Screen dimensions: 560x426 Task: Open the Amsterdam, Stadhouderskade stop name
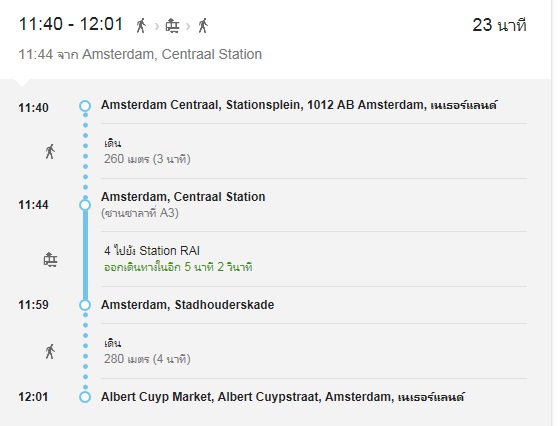[188, 305]
